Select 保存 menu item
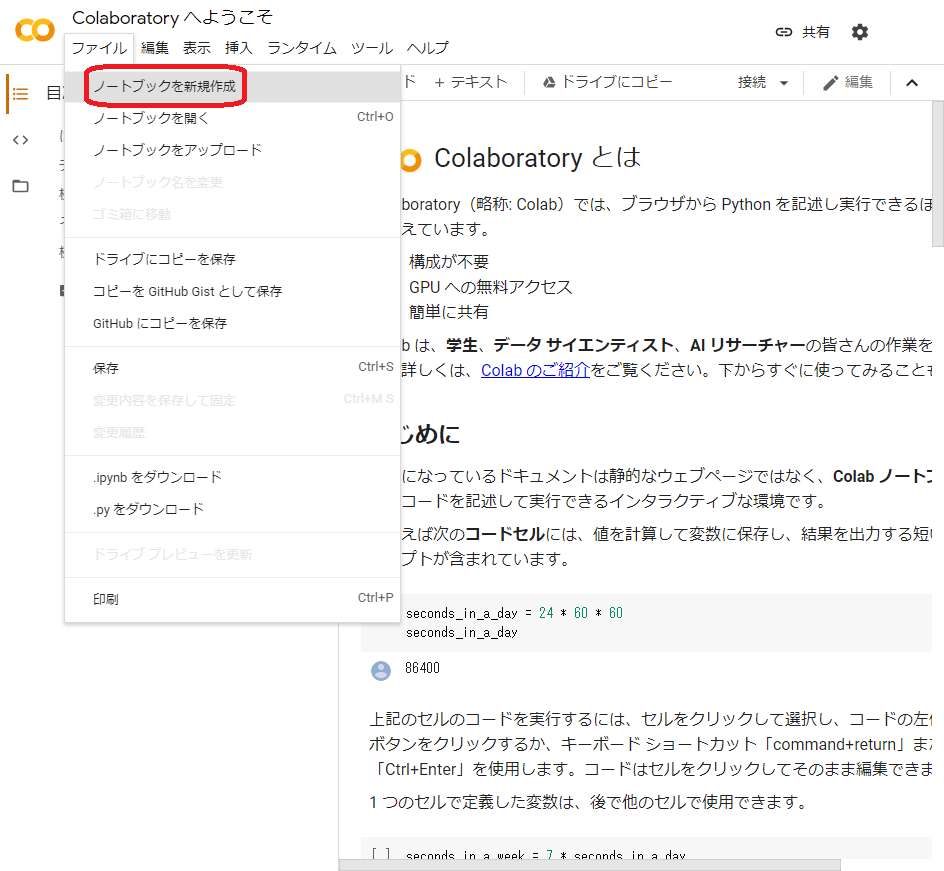 (x=232, y=368)
